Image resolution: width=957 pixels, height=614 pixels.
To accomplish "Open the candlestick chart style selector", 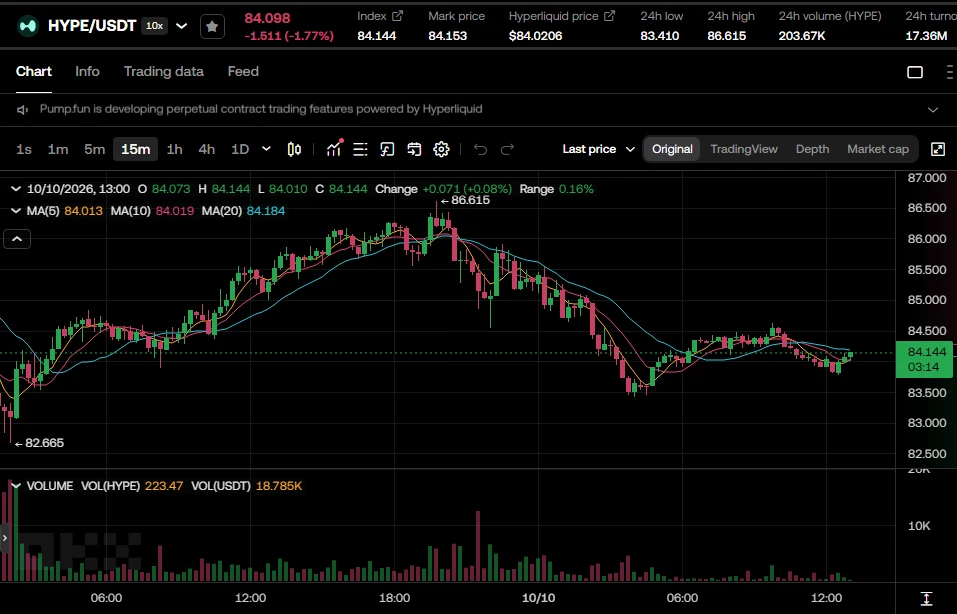I will click(x=294, y=150).
